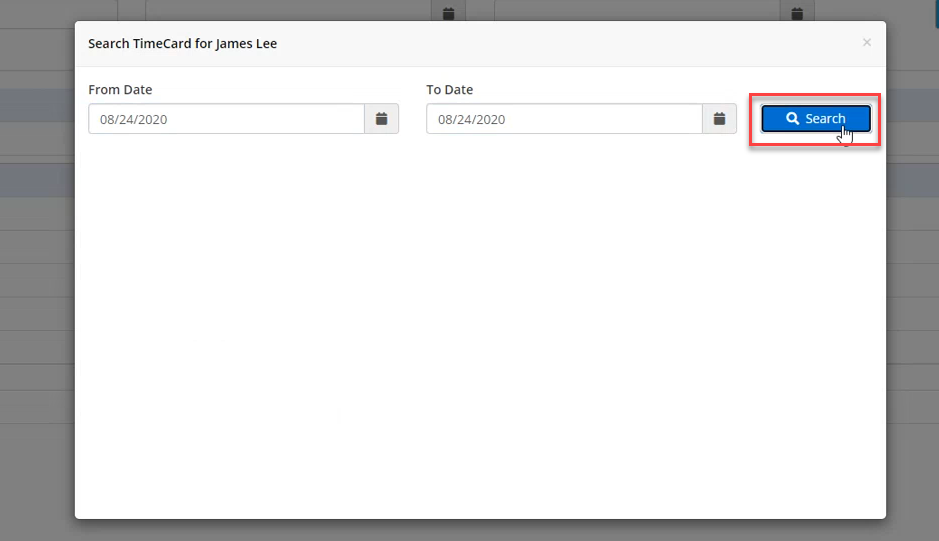Close the Search TimeCard dialog
939x541 pixels.
point(866,42)
